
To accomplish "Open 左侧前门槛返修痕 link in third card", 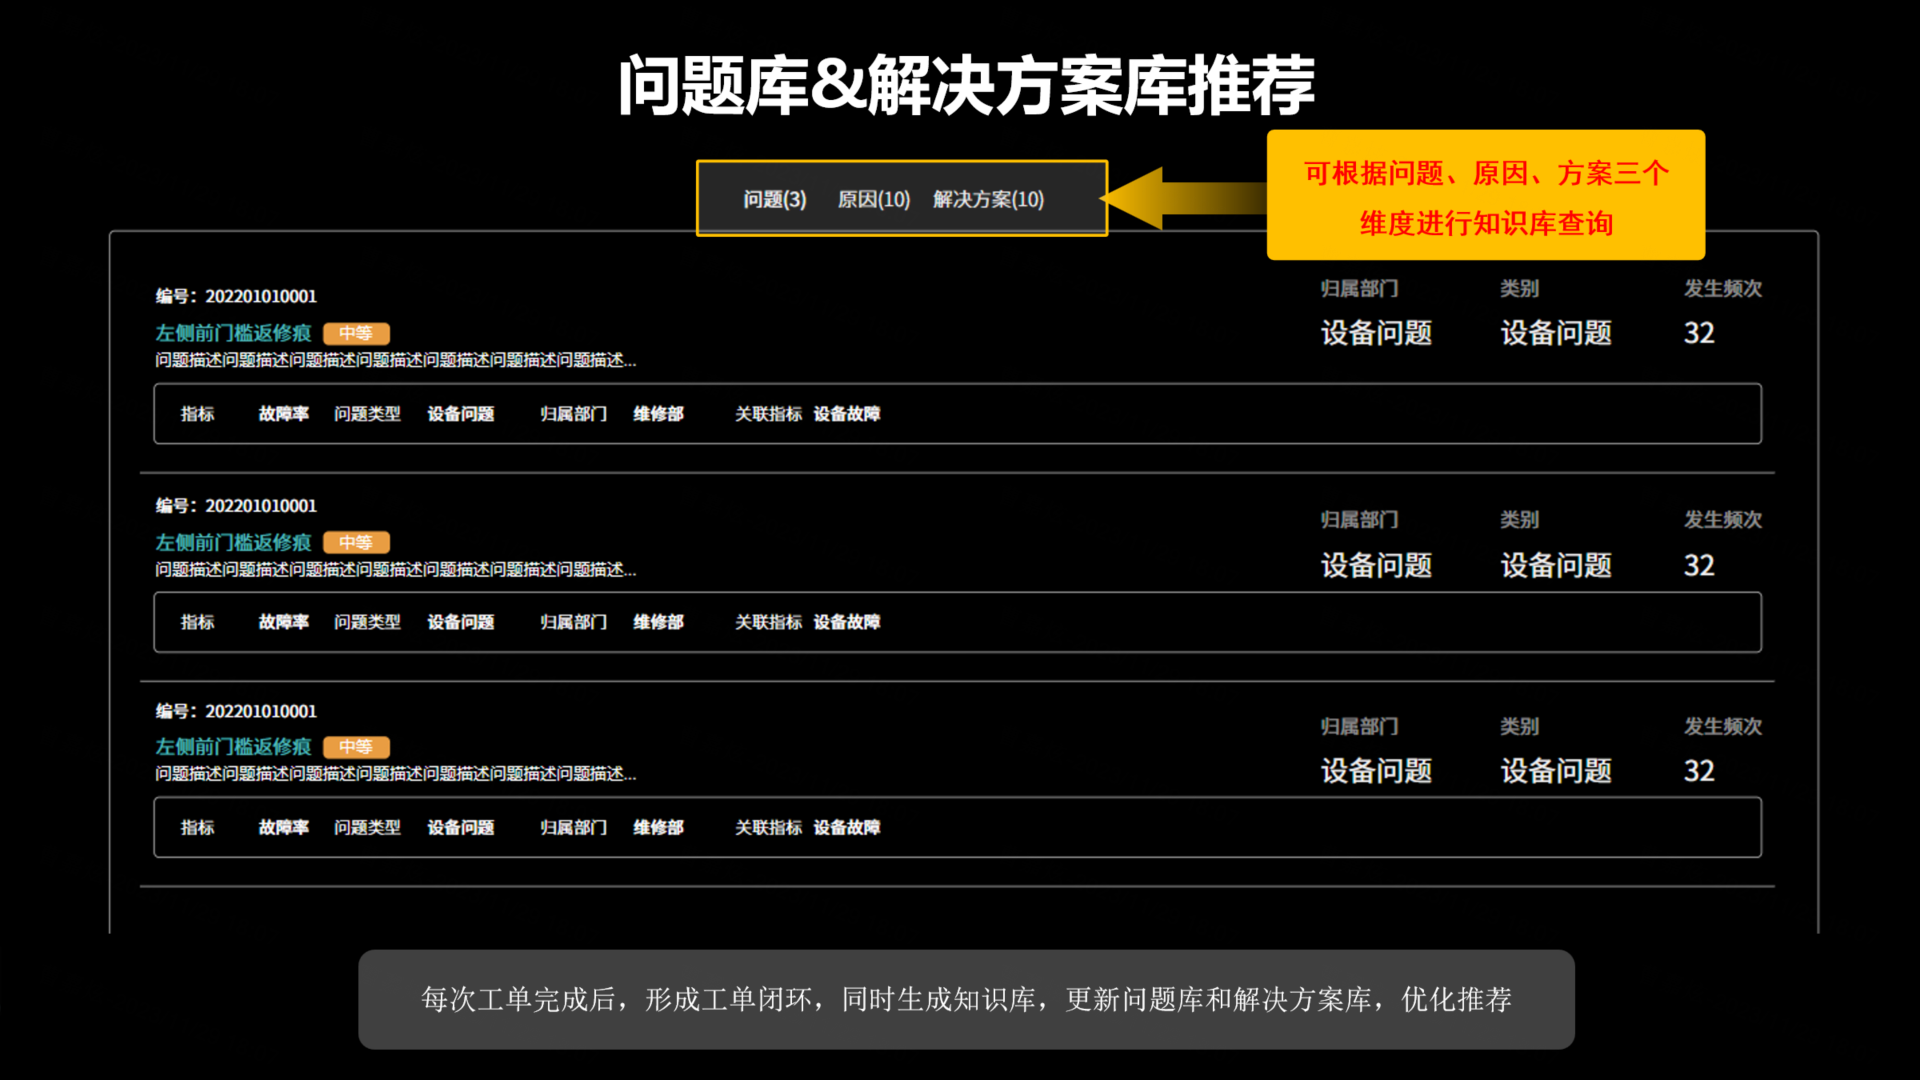I will (x=233, y=746).
